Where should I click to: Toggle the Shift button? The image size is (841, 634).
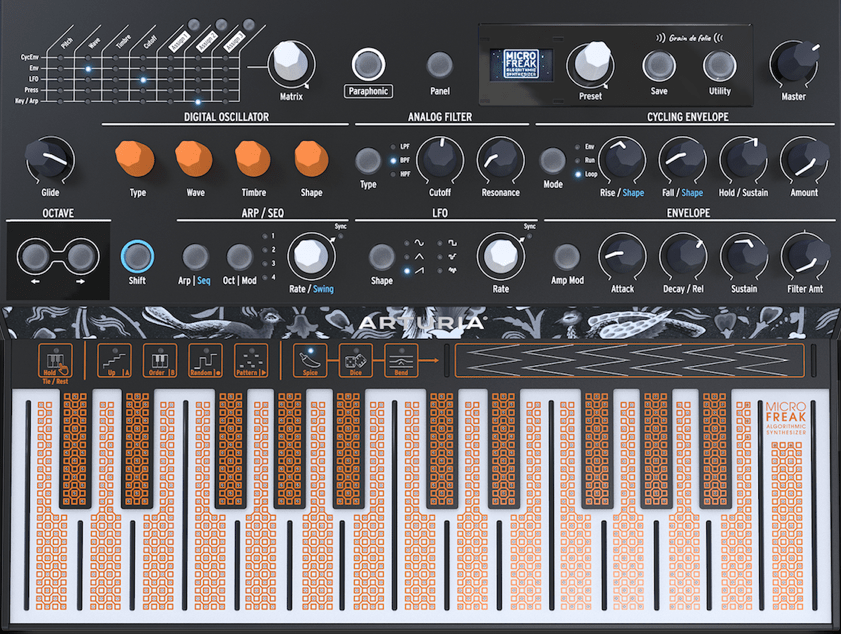tap(136, 257)
